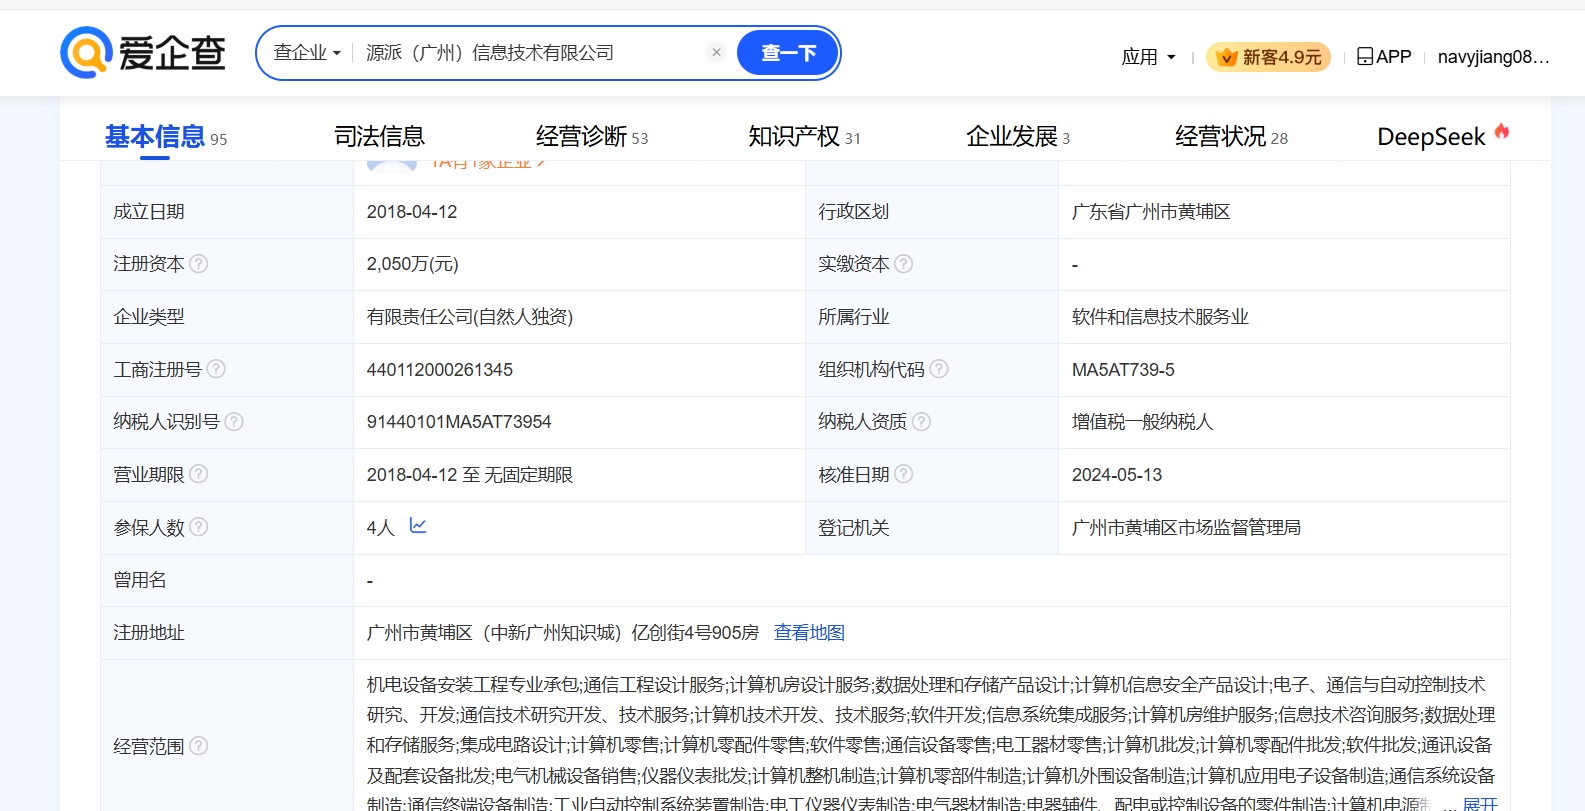This screenshot has width=1585, height=811.
Task: Click the help icon next to 参保人数
Action: click(199, 527)
